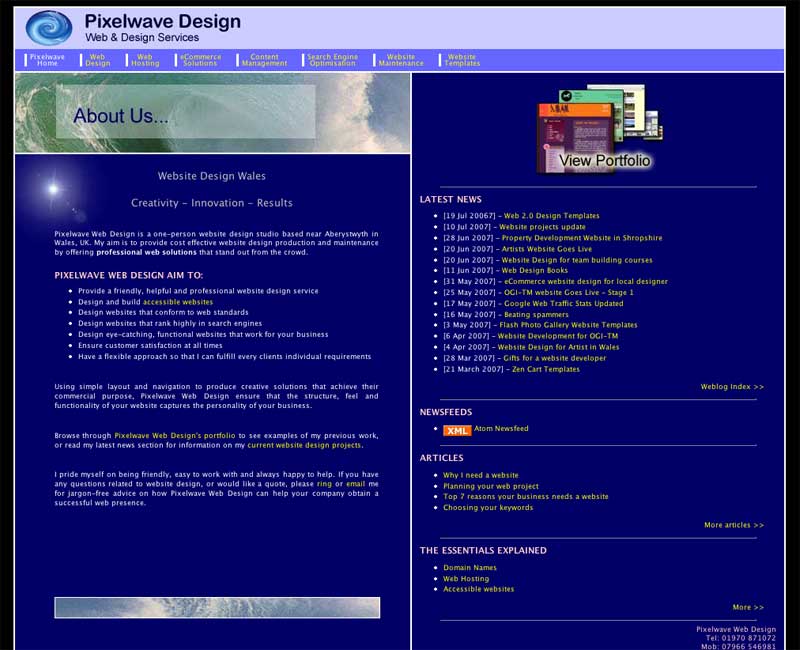Click the More >> essentials link
800x650 pixels.
[748, 608]
